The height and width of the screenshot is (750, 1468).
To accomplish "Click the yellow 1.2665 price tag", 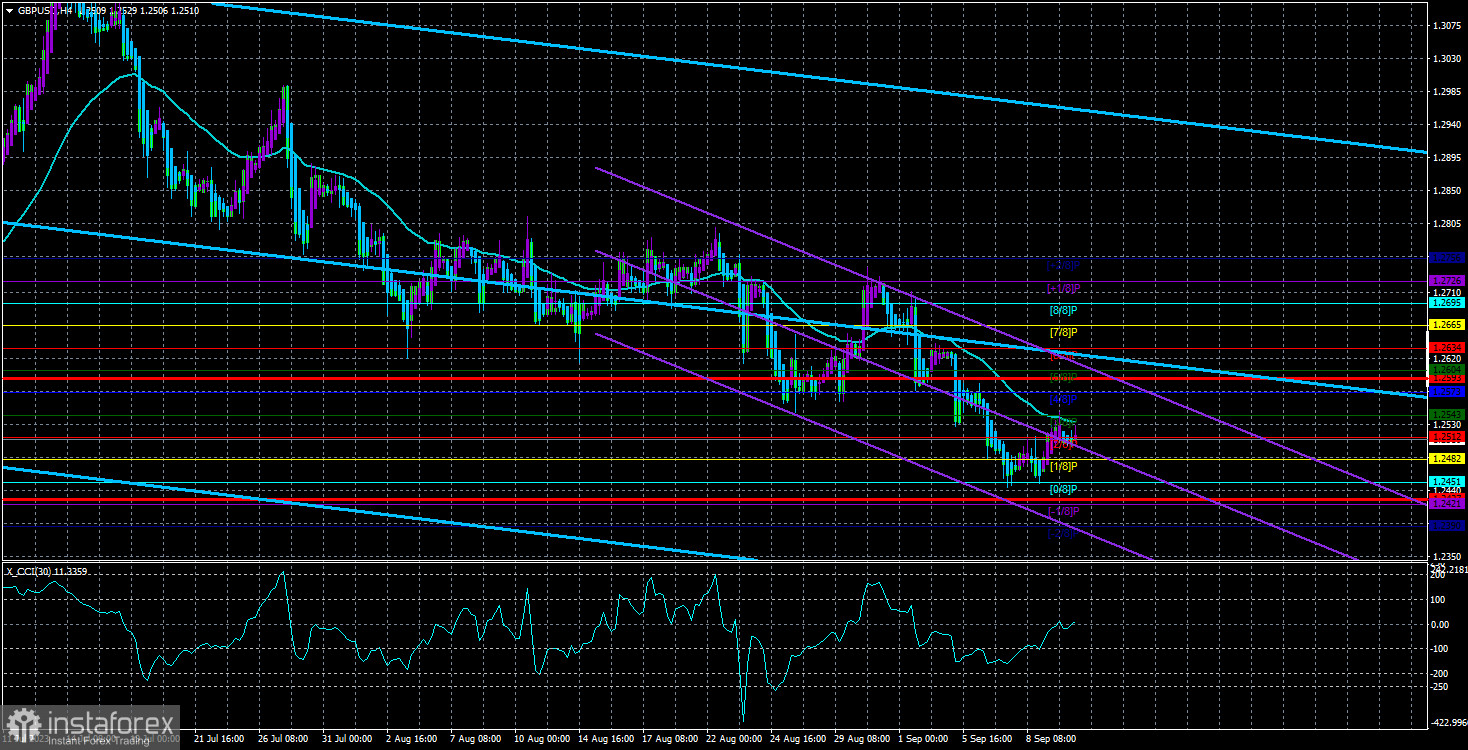I will coord(1447,325).
